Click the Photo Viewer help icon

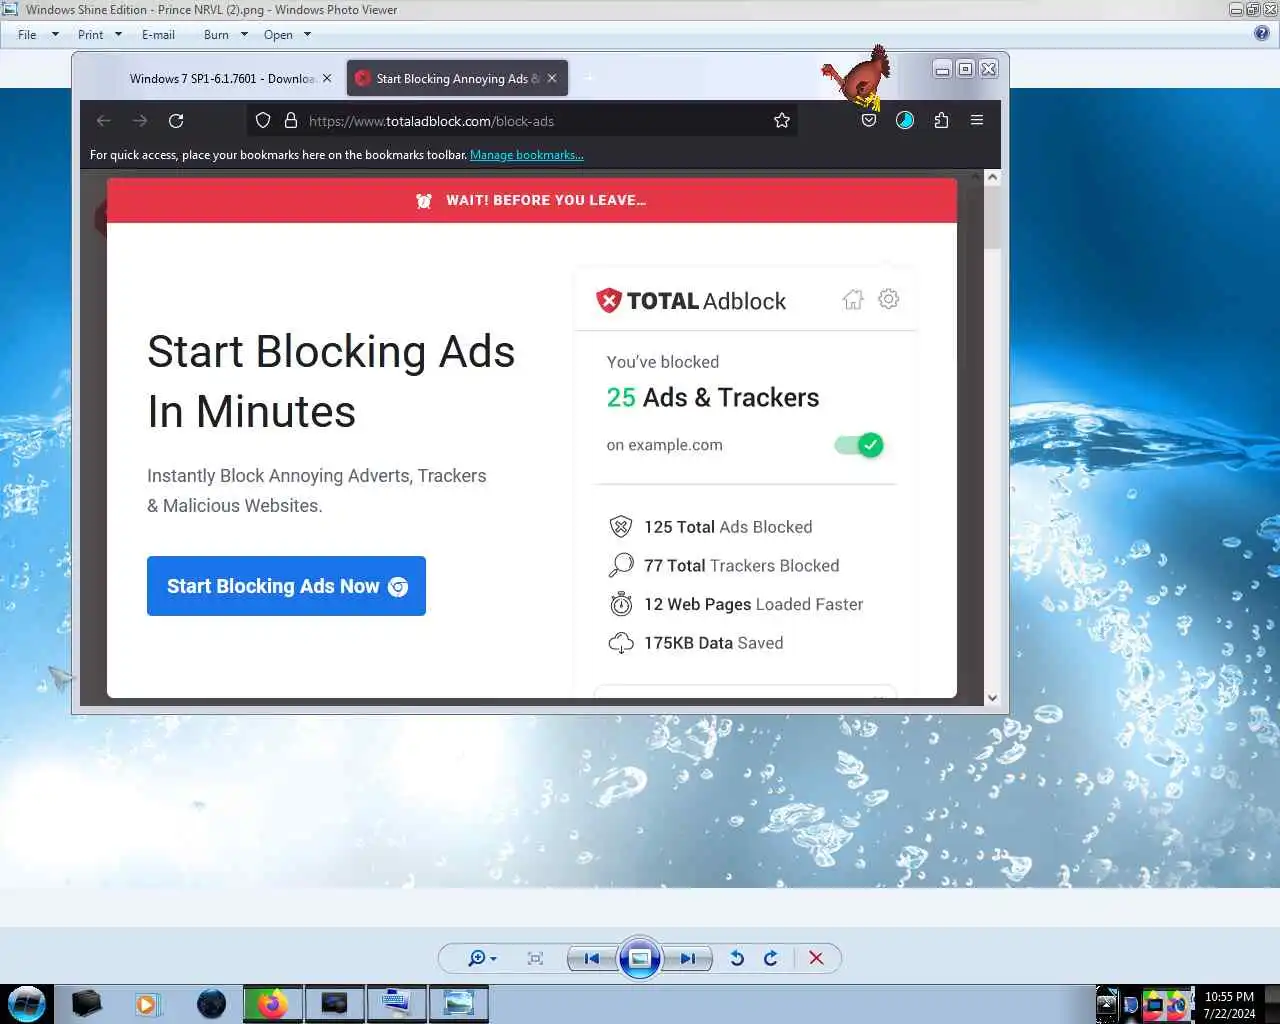point(1262,33)
